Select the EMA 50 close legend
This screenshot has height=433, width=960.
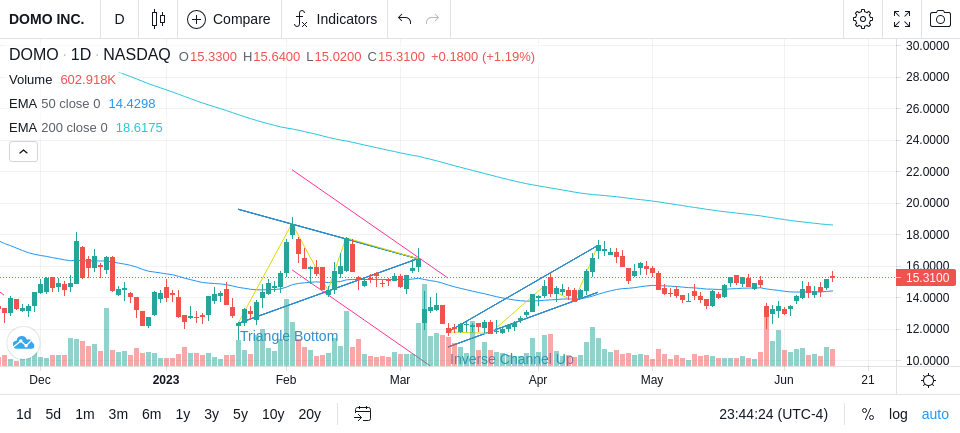(x=54, y=104)
